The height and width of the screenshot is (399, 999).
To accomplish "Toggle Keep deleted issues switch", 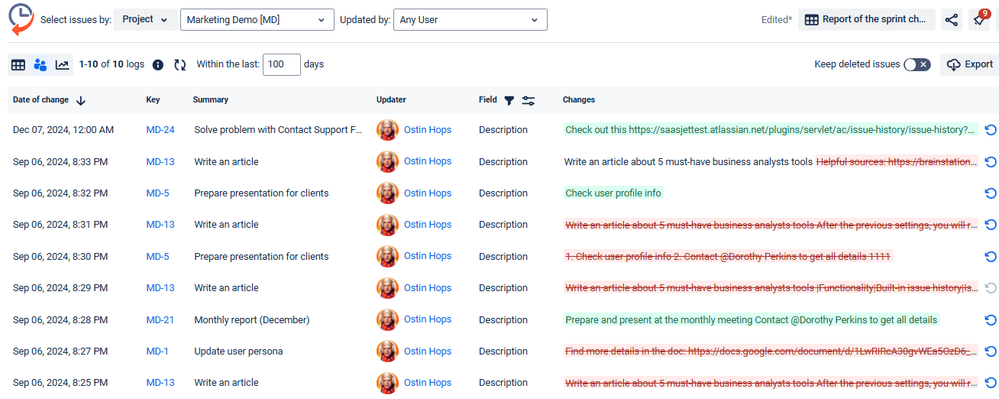I will point(917,64).
